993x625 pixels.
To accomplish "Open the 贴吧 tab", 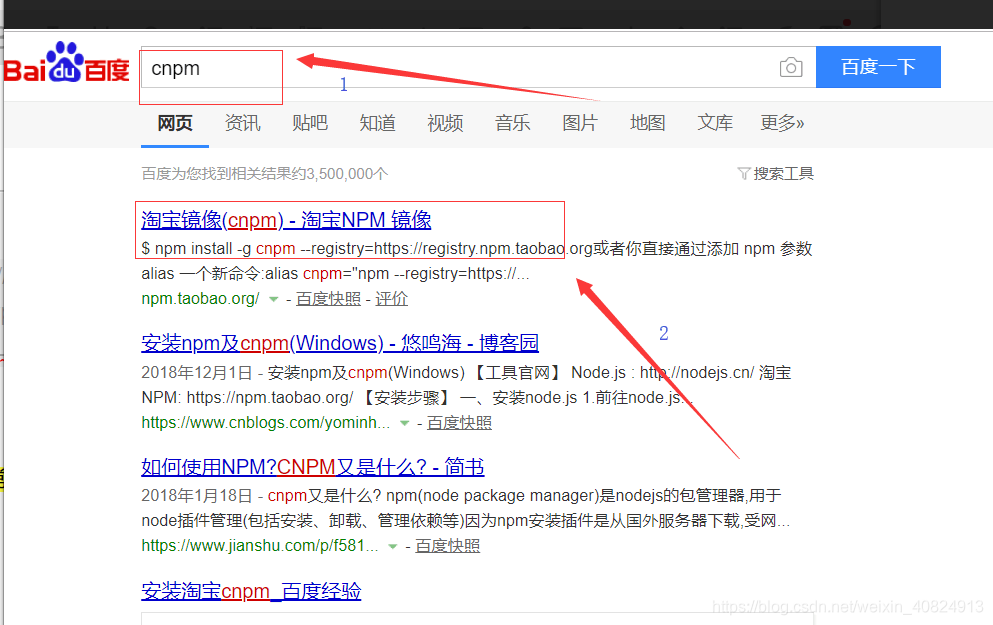I will pyautogui.click(x=310, y=123).
